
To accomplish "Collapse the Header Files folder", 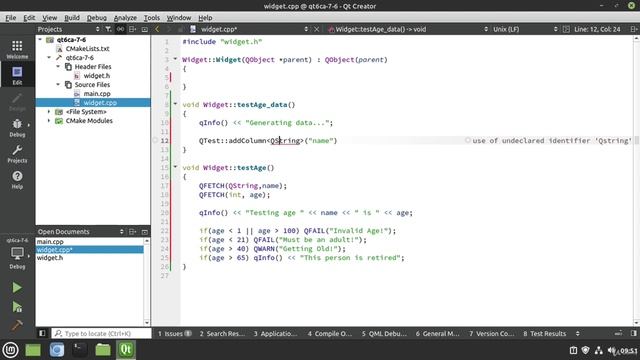I will 58,67.
